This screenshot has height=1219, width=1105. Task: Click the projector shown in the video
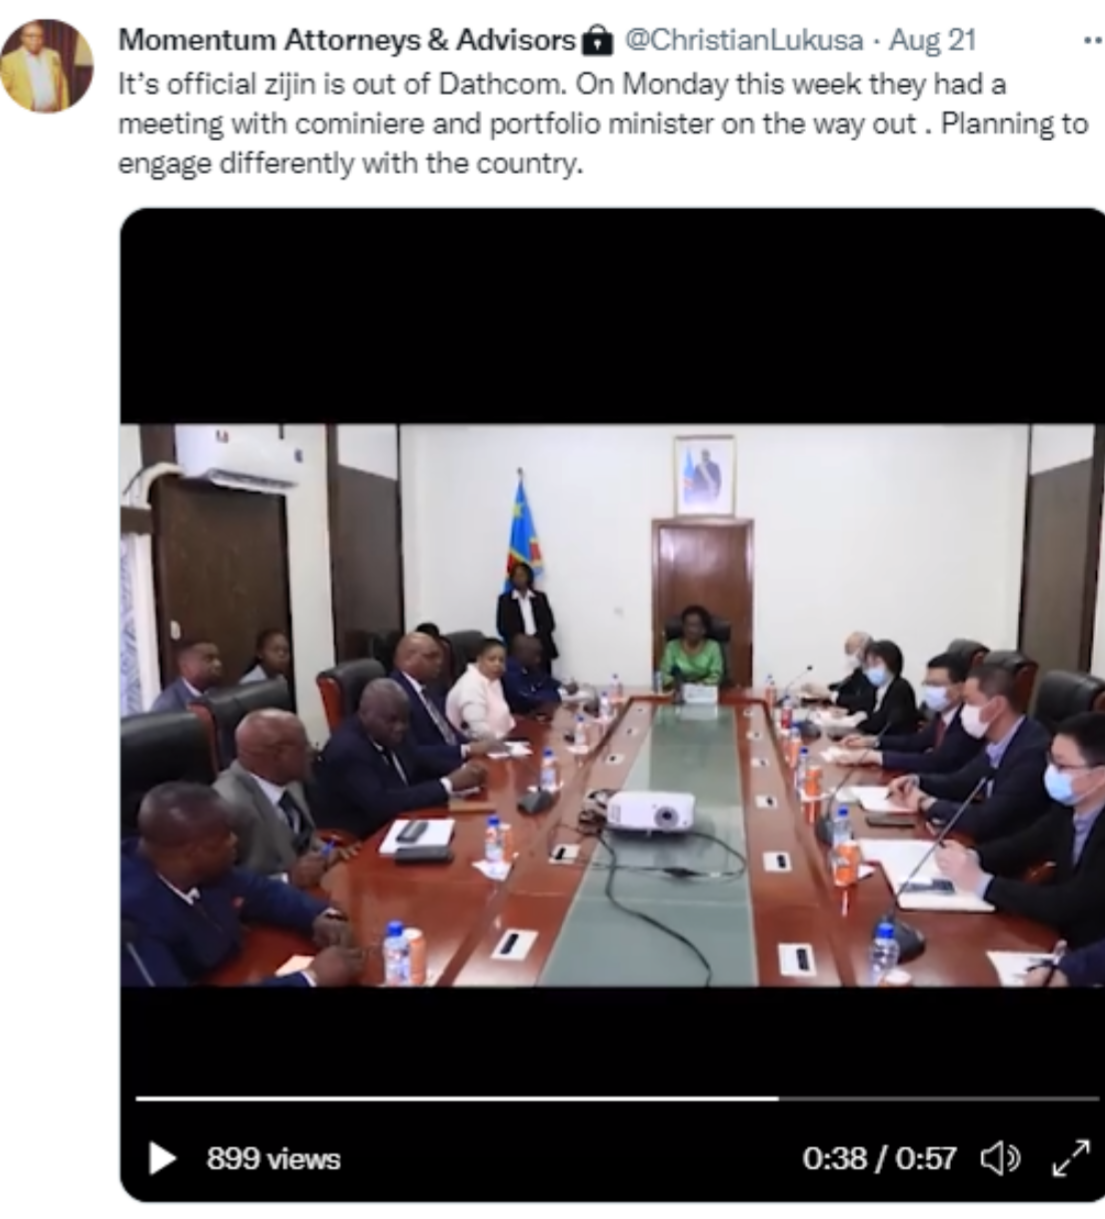tap(651, 810)
